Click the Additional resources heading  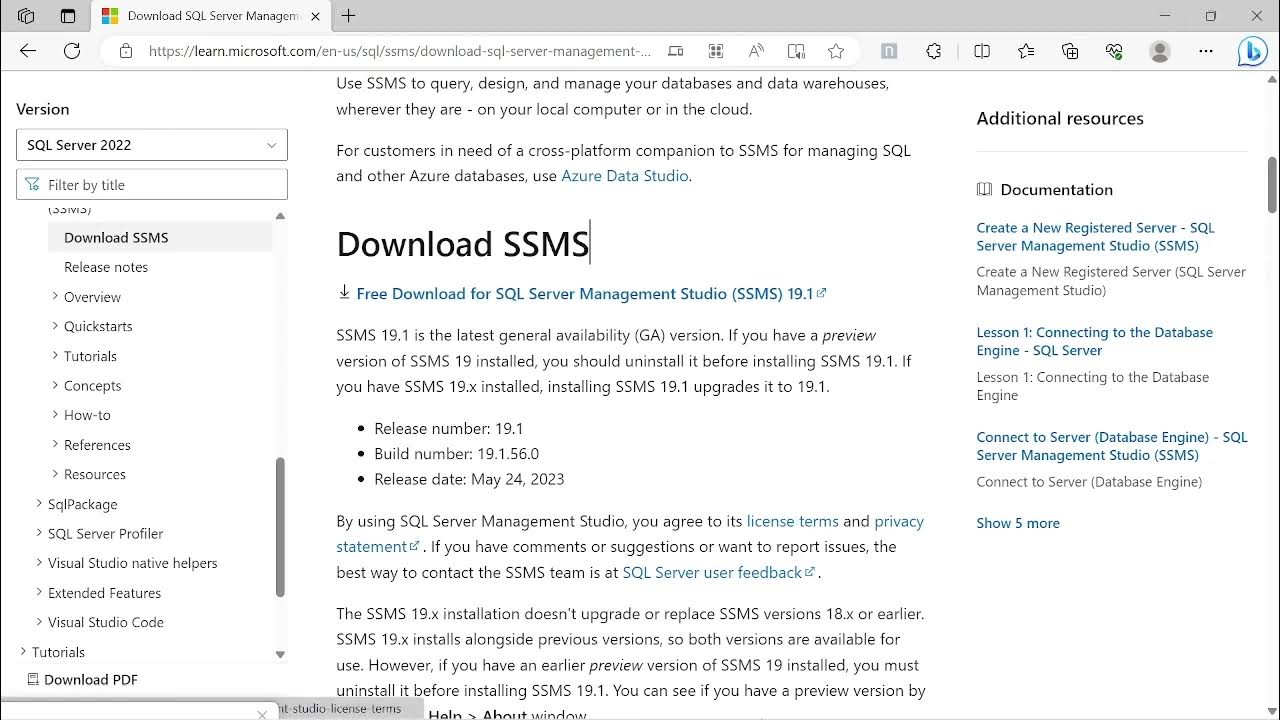tap(1060, 118)
